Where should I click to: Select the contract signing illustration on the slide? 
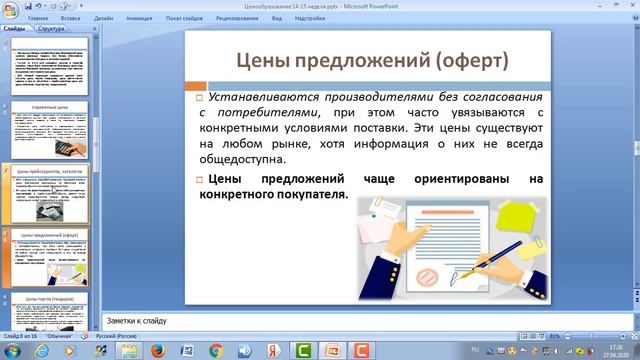[452, 249]
